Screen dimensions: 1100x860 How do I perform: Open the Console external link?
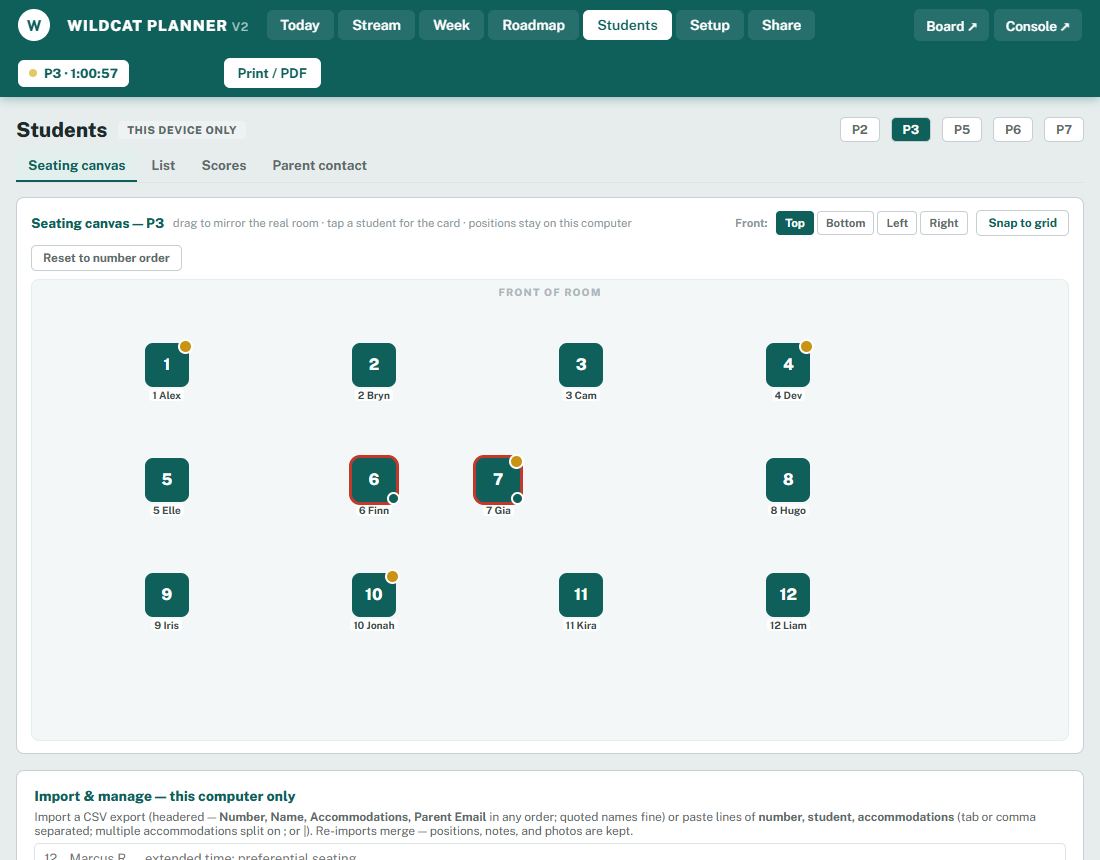tap(1038, 26)
